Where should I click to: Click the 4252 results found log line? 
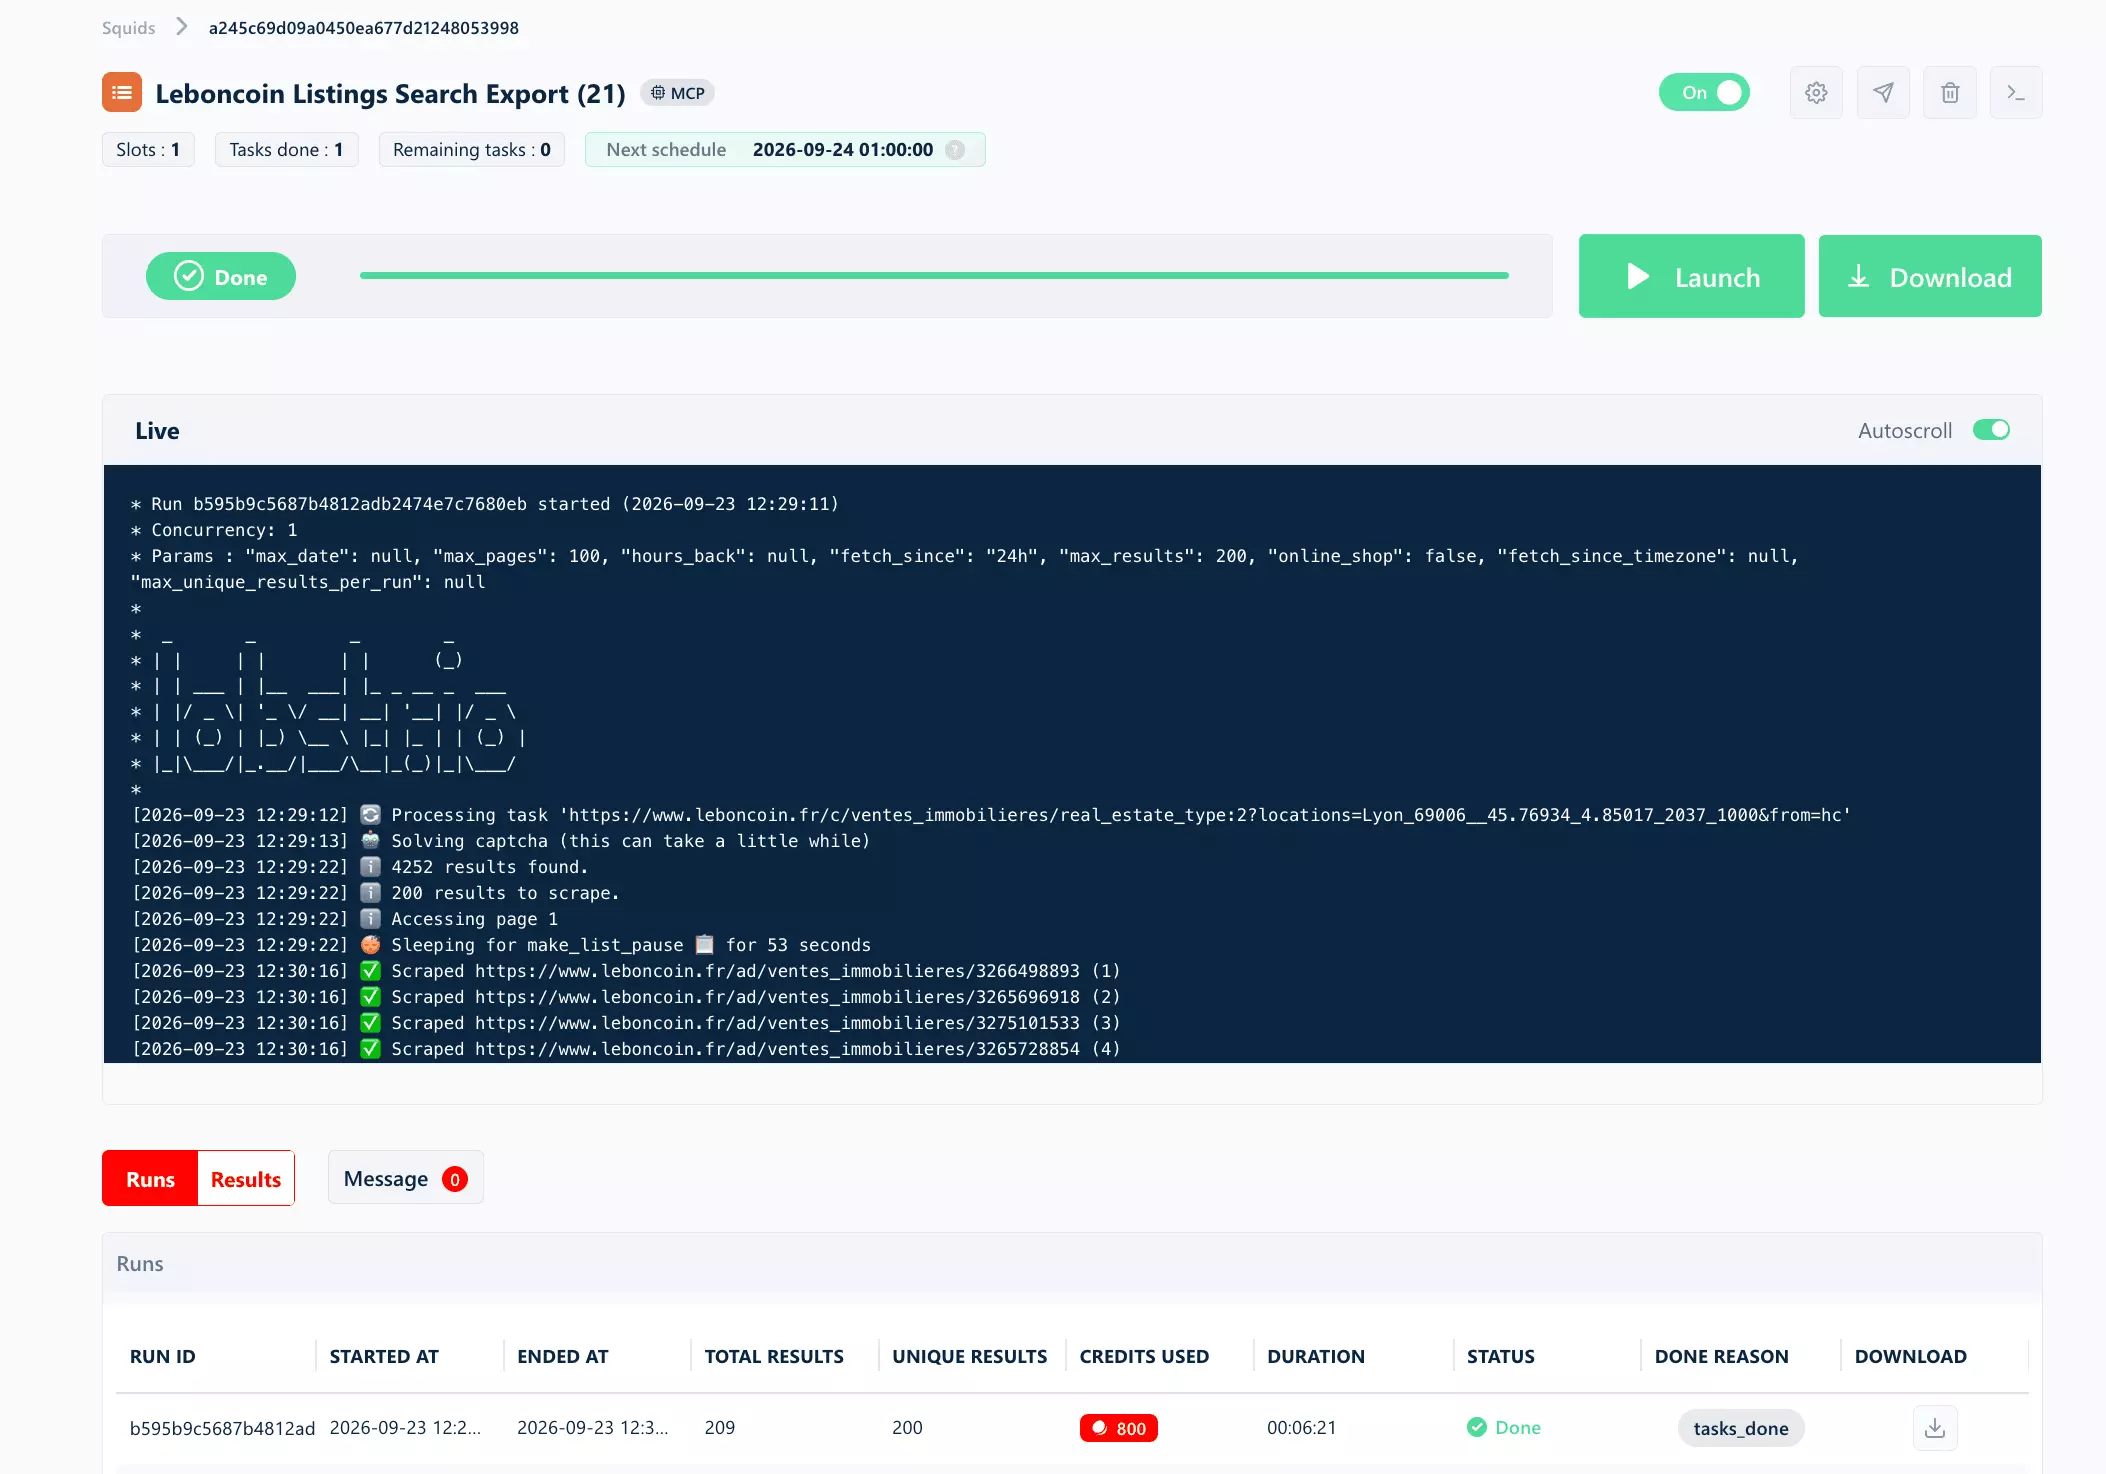(360, 867)
